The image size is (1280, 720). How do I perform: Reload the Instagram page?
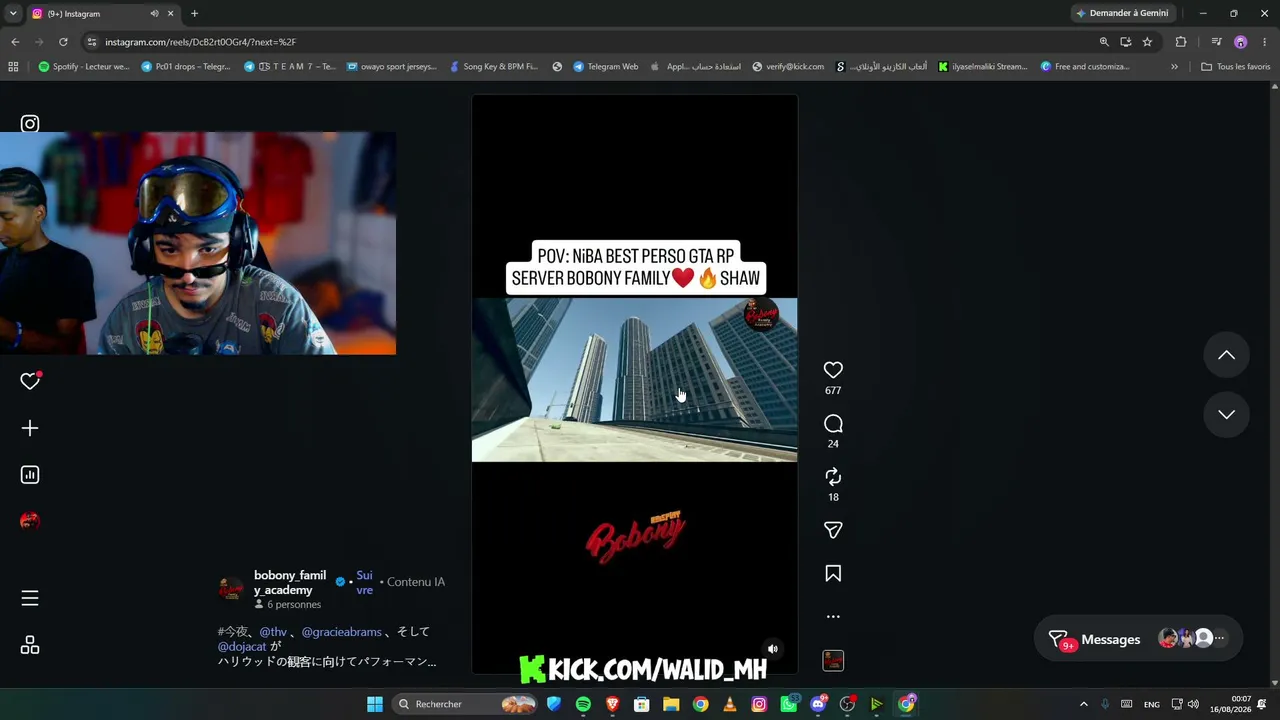pos(63,42)
